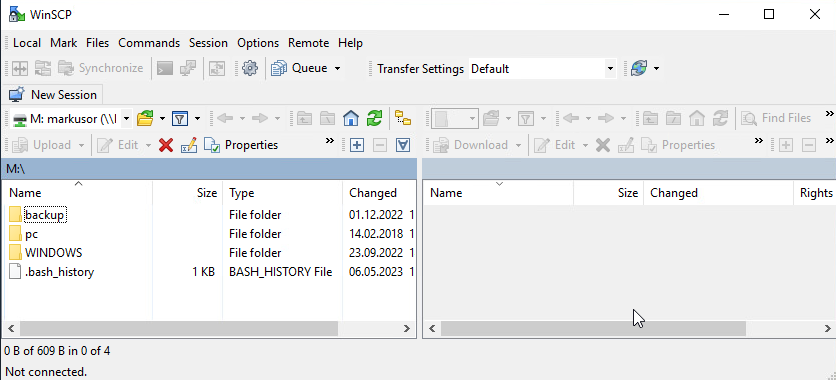This screenshot has width=836, height=380.
Task: Click the remote panel filter icon
Action: coord(526,118)
